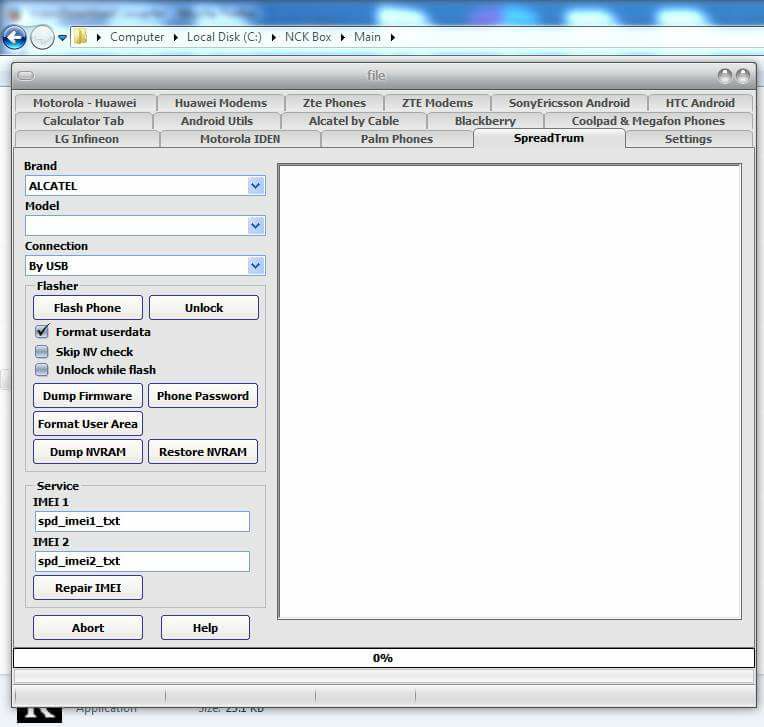Select the SpreadTrum tab
This screenshot has height=727, width=764.
tap(549, 138)
